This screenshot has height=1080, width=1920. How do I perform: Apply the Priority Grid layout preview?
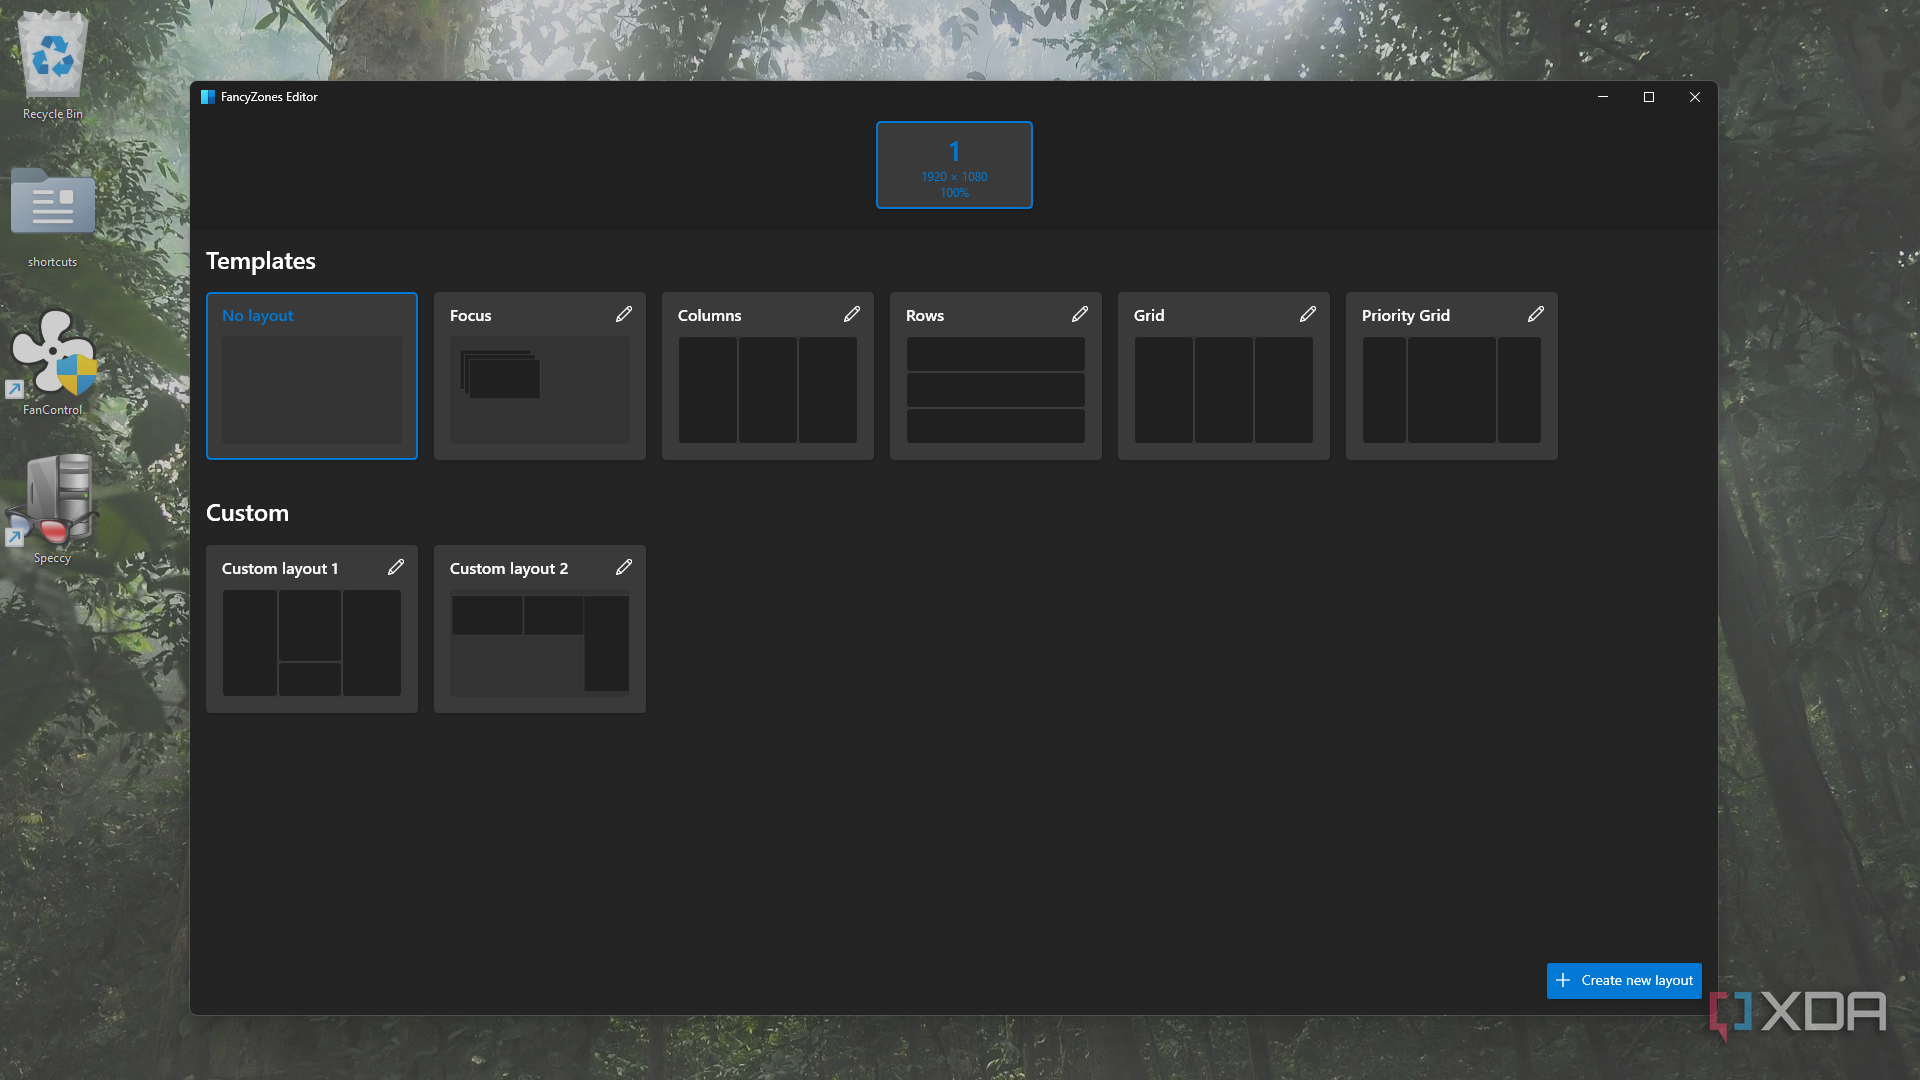[x=1452, y=390]
